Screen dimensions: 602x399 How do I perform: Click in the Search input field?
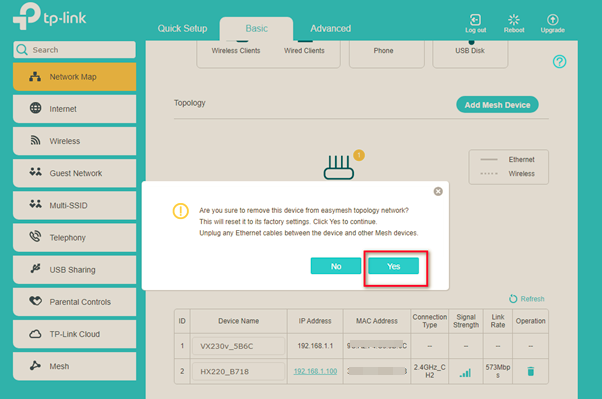[x=74, y=50]
